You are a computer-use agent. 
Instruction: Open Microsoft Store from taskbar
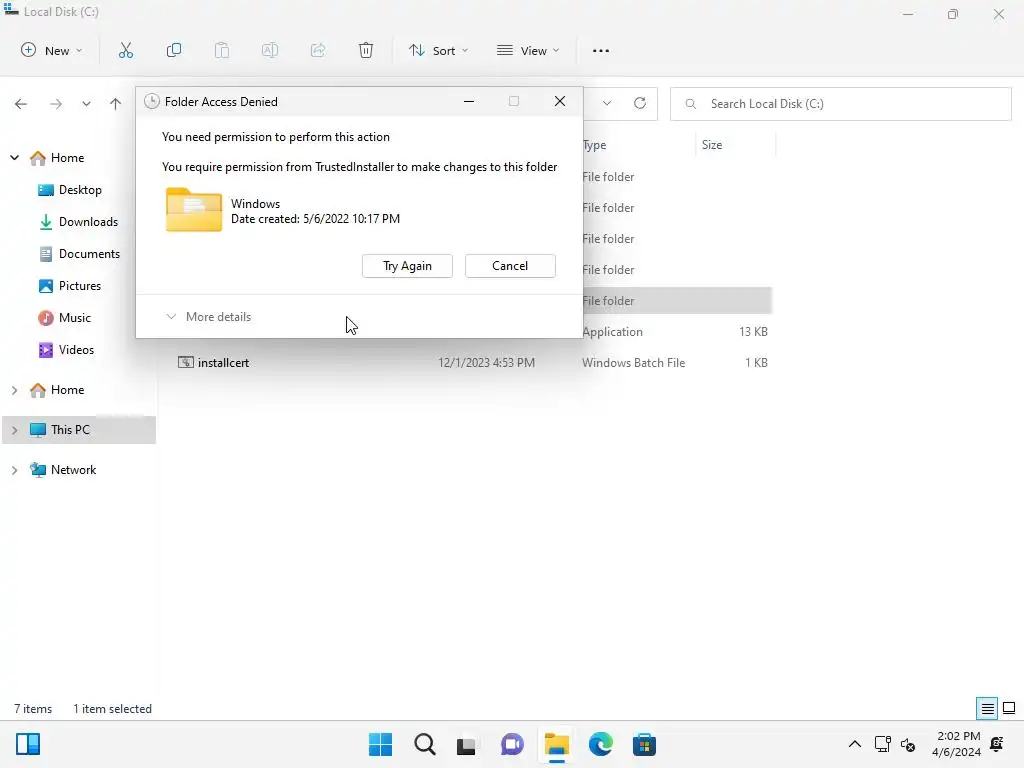pos(644,744)
